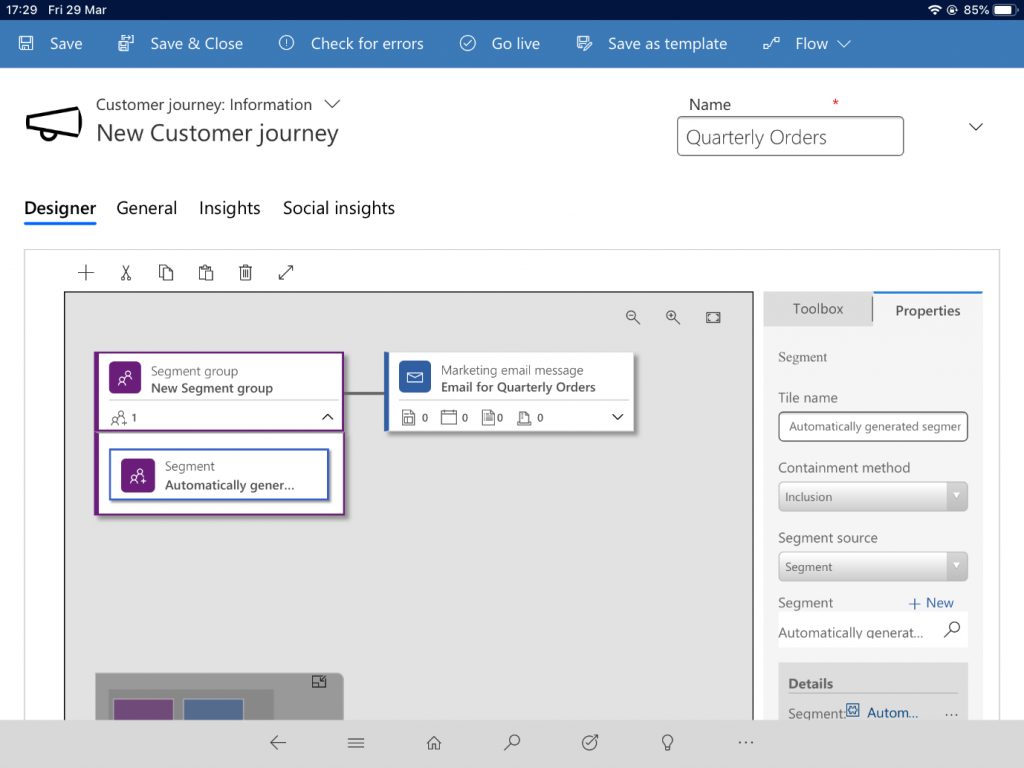Click the Check for errors button

(x=351, y=44)
